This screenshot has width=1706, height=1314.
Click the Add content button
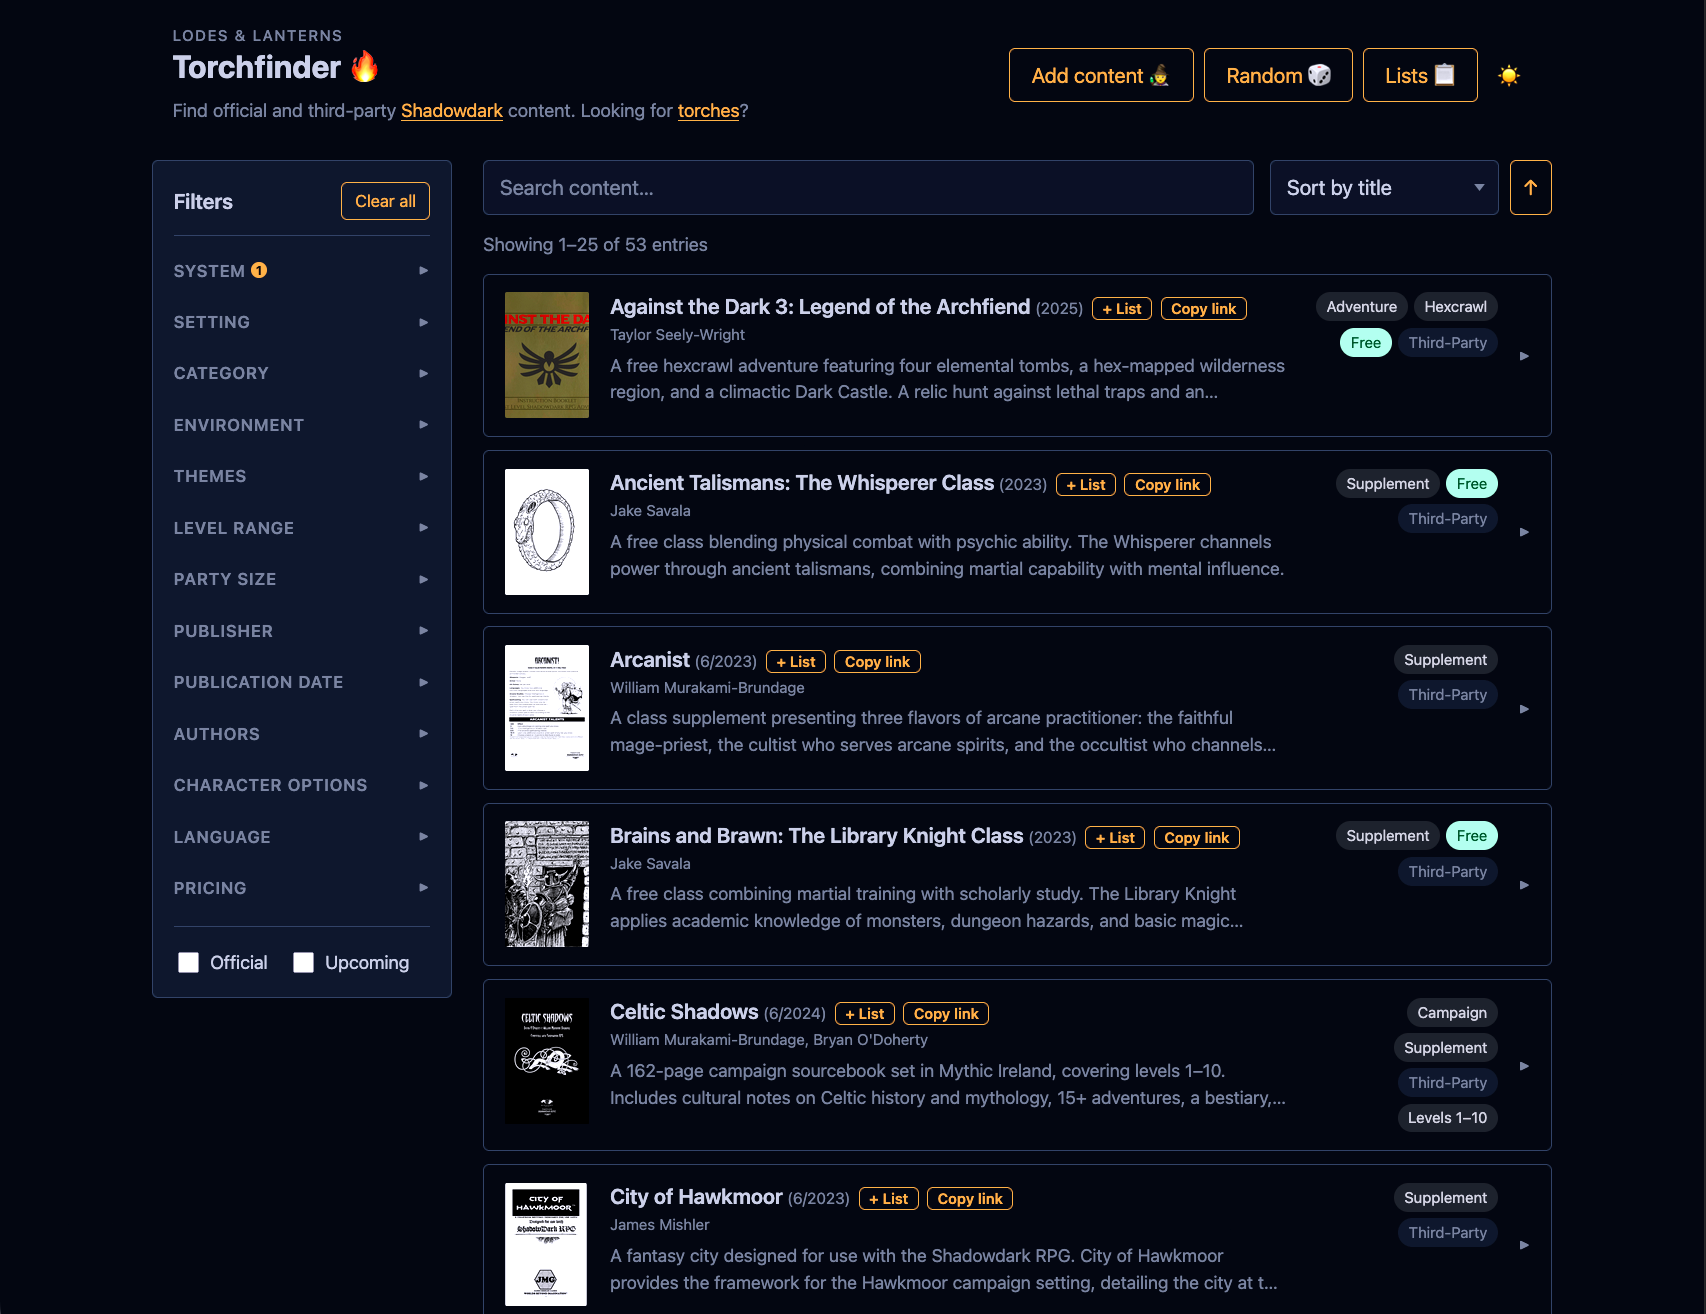[1101, 75]
